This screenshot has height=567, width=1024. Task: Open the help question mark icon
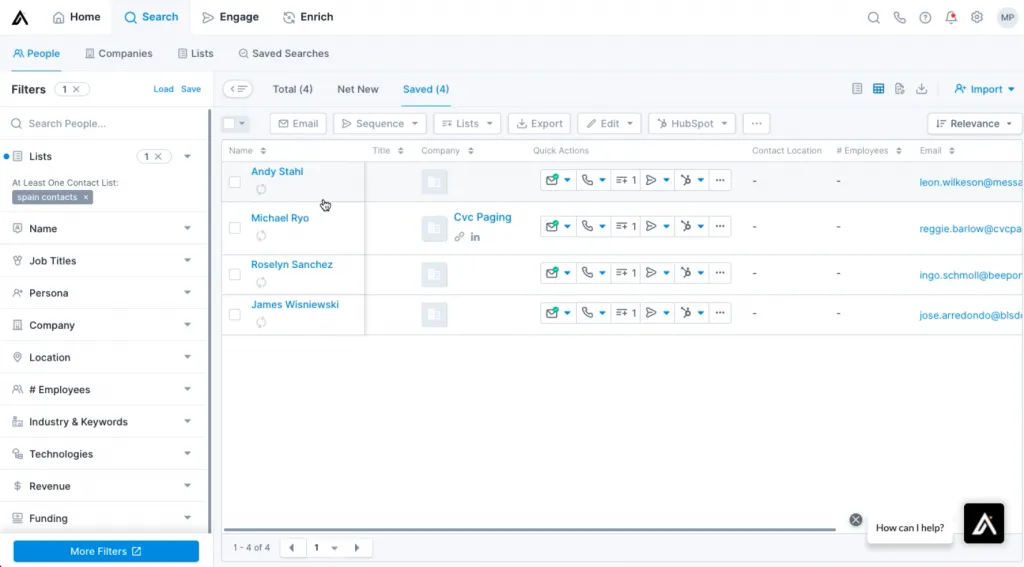(x=925, y=17)
